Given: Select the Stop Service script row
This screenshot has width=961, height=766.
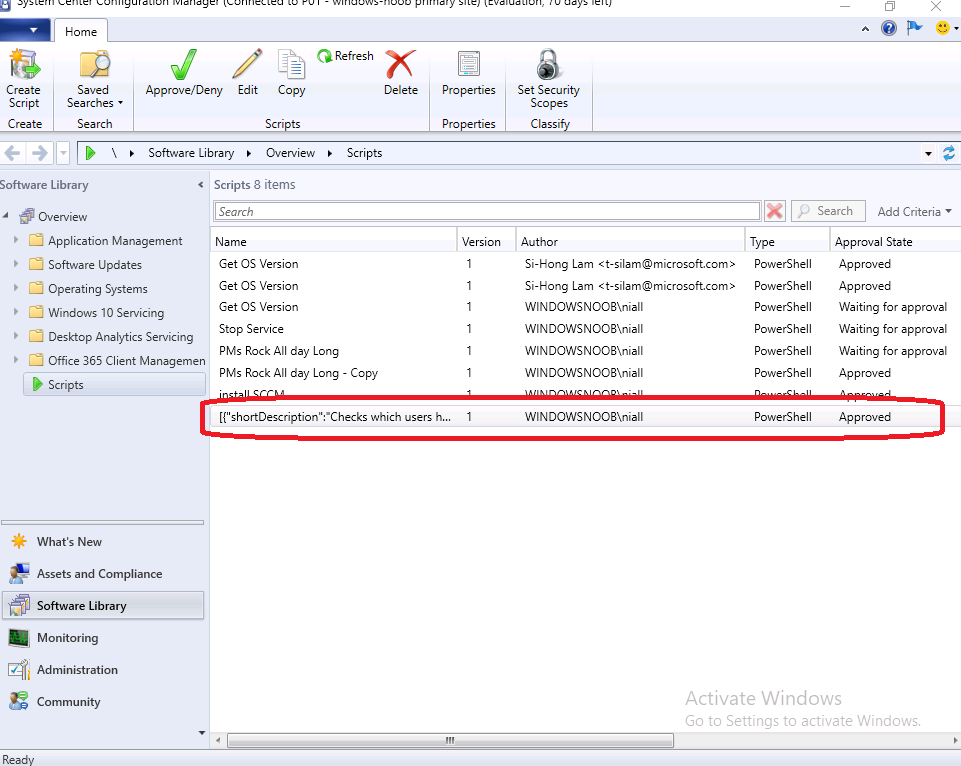Looking at the screenshot, I should [585, 329].
